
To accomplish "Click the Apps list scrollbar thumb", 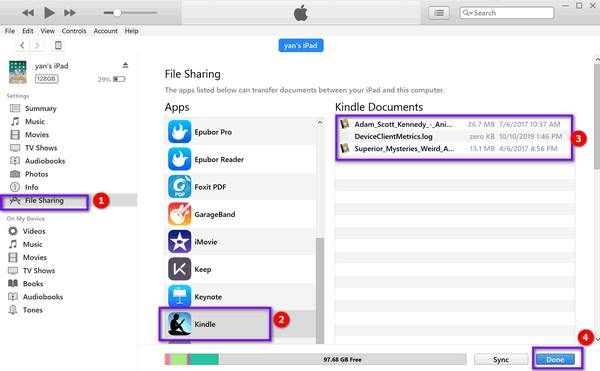I will [320, 290].
